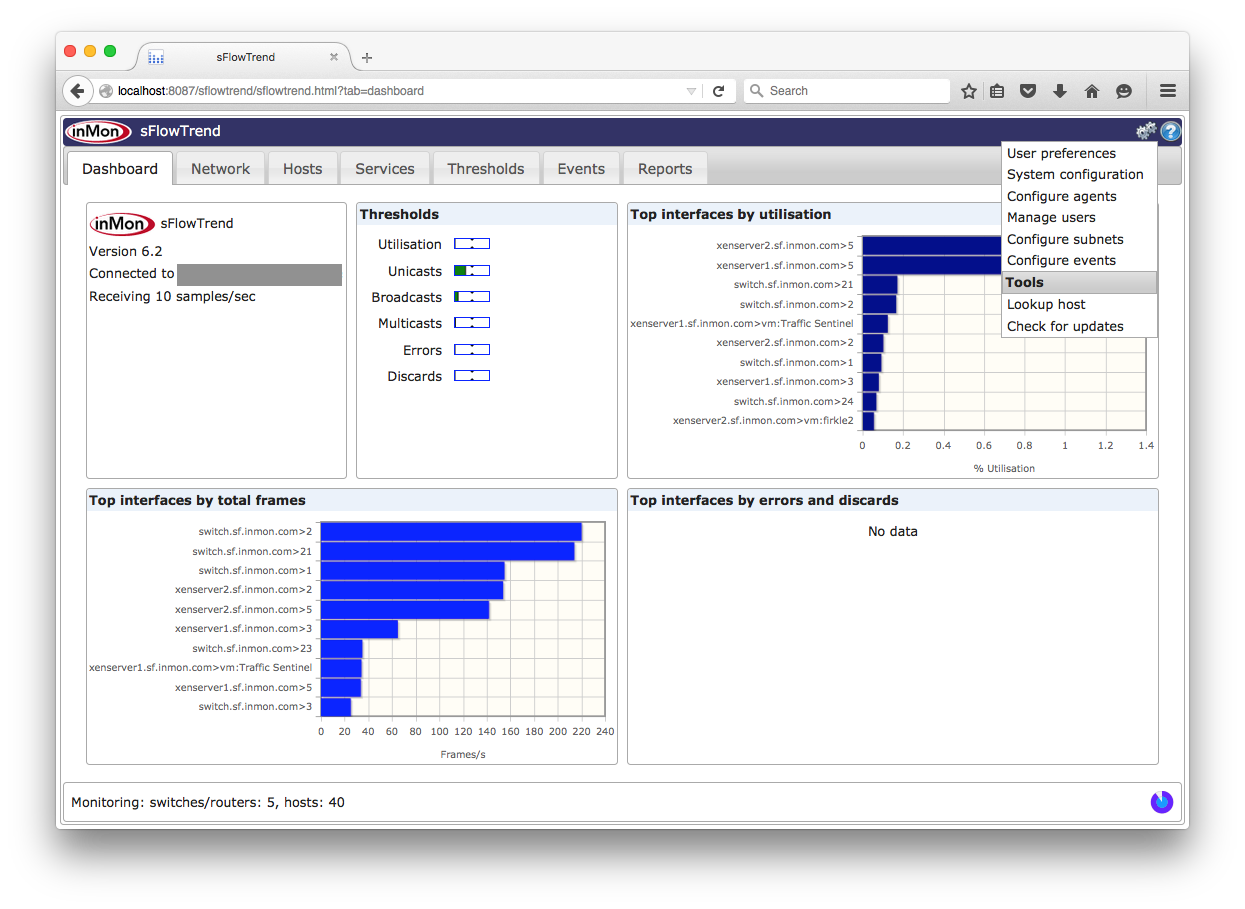
Task: Open the Hosts tab
Action: (303, 169)
